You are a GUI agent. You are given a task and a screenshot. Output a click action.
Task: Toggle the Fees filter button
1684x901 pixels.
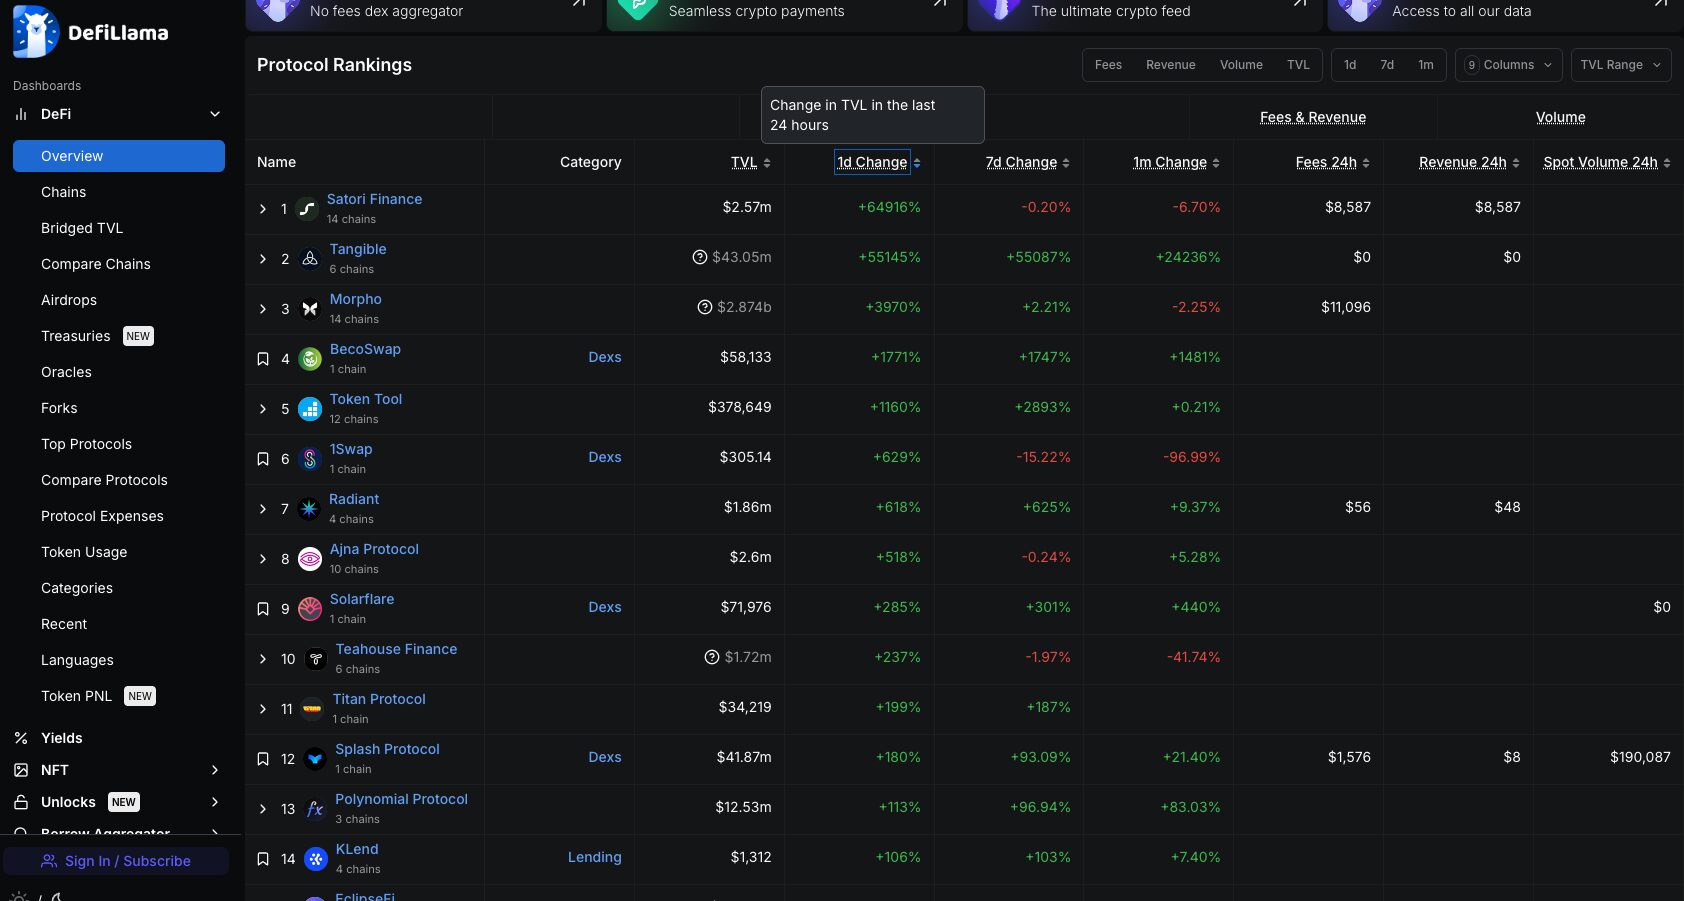tap(1108, 65)
